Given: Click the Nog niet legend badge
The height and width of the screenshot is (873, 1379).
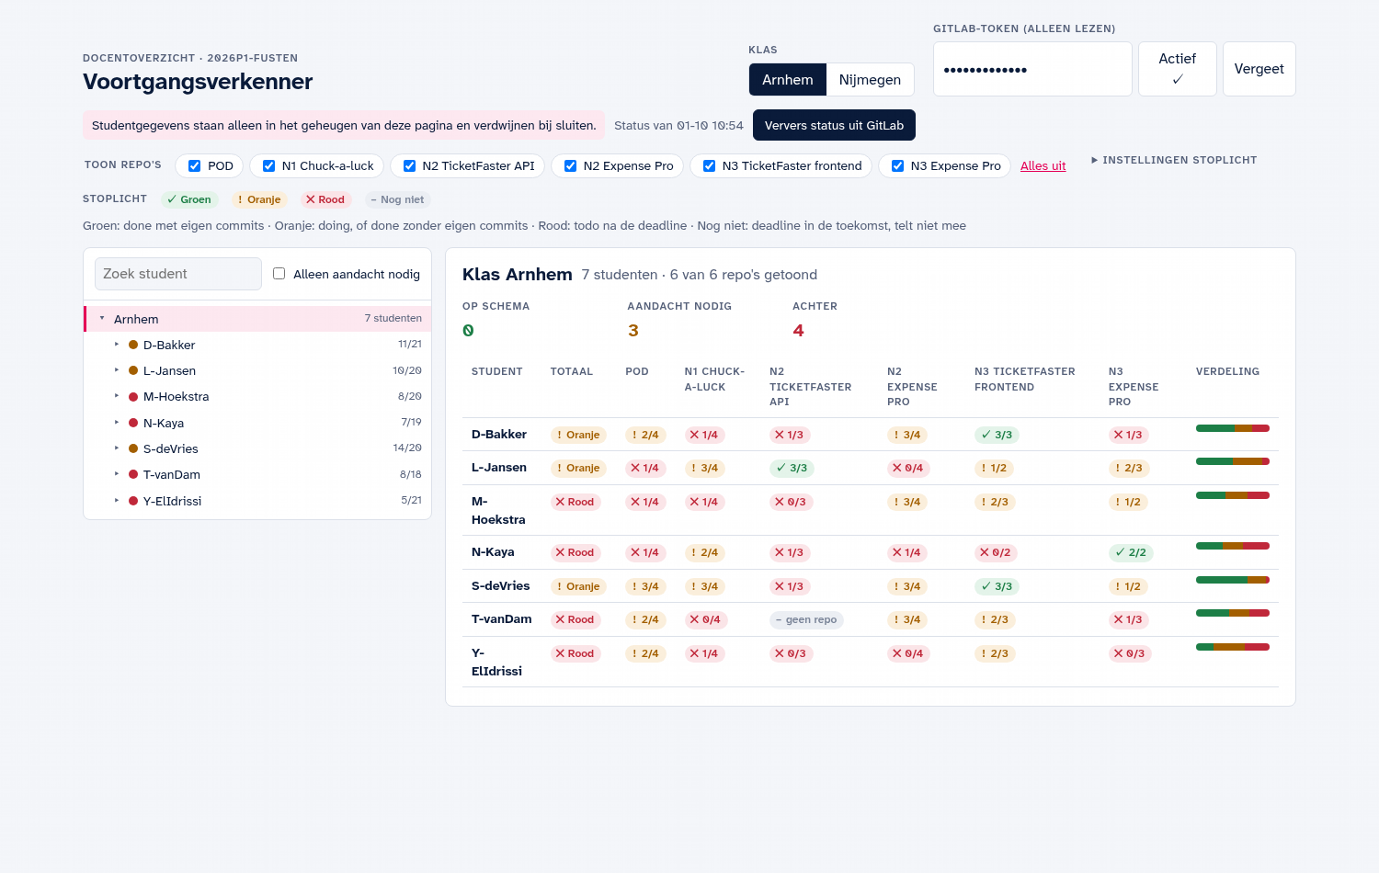Looking at the screenshot, I should click(x=397, y=200).
